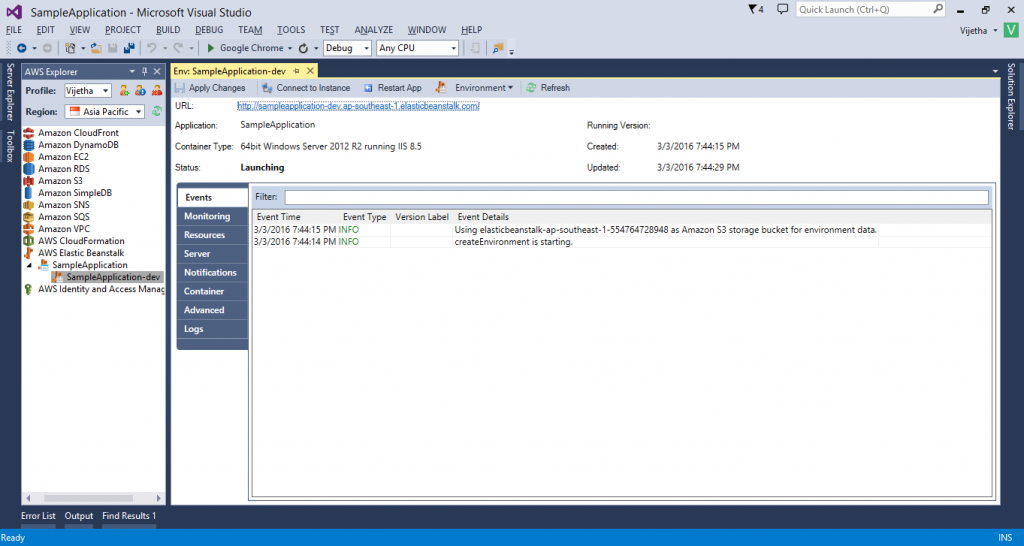Switch to the Monitoring tab
Viewport: 1024px width, 546px height.
[x=207, y=216]
